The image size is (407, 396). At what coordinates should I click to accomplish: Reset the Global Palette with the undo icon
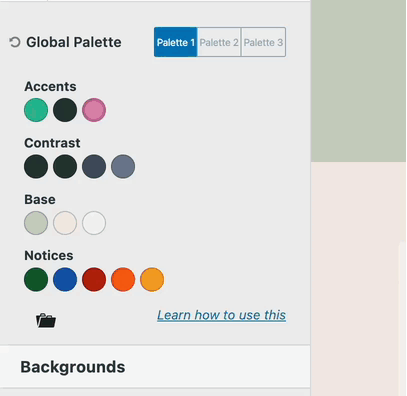pyautogui.click(x=15, y=42)
